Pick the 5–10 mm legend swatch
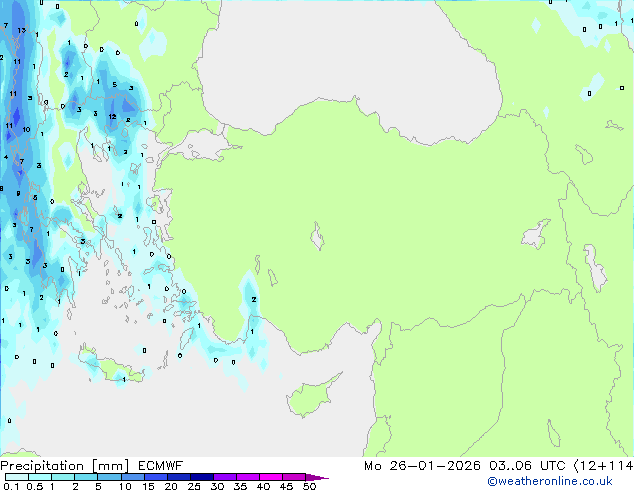 (110, 477)
